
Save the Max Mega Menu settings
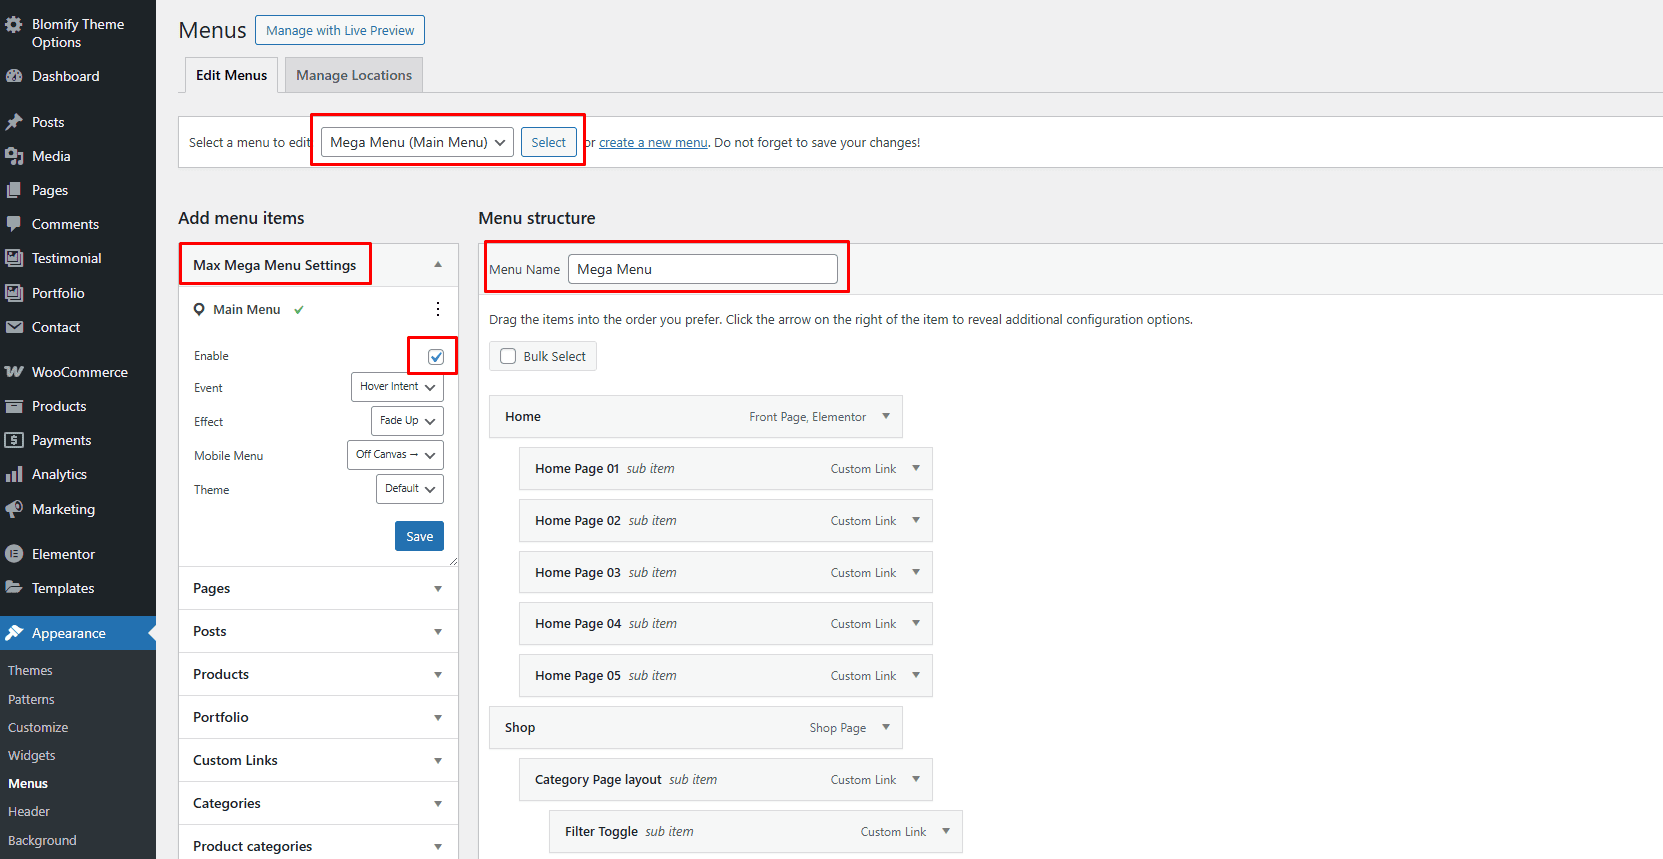coord(419,536)
